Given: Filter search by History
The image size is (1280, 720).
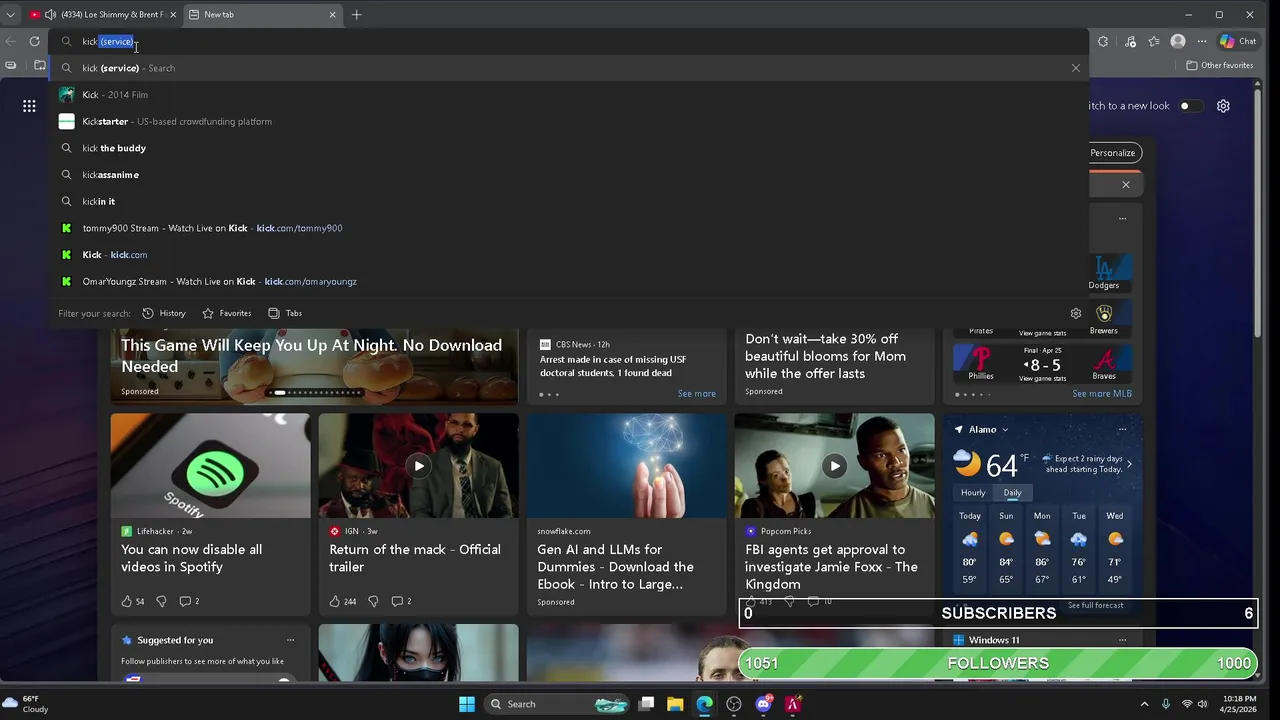Looking at the screenshot, I should [x=164, y=313].
